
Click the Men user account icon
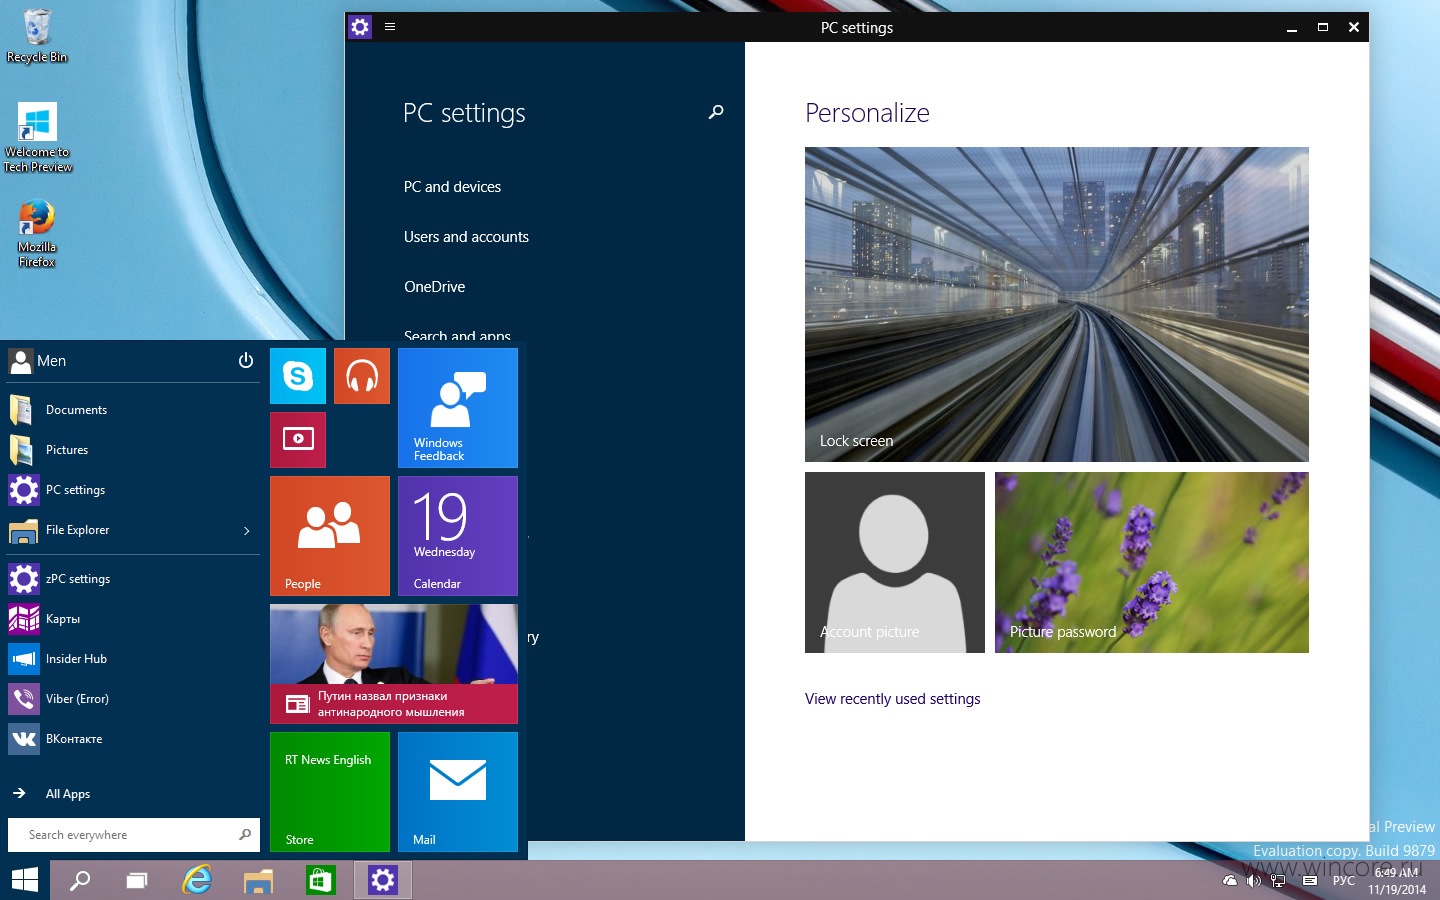pos(21,361)
